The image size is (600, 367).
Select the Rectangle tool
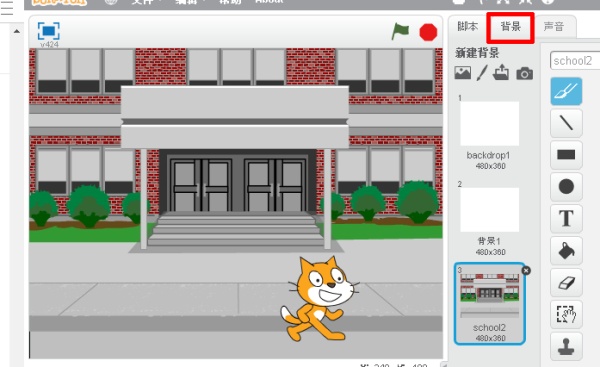tap(566, 155)
